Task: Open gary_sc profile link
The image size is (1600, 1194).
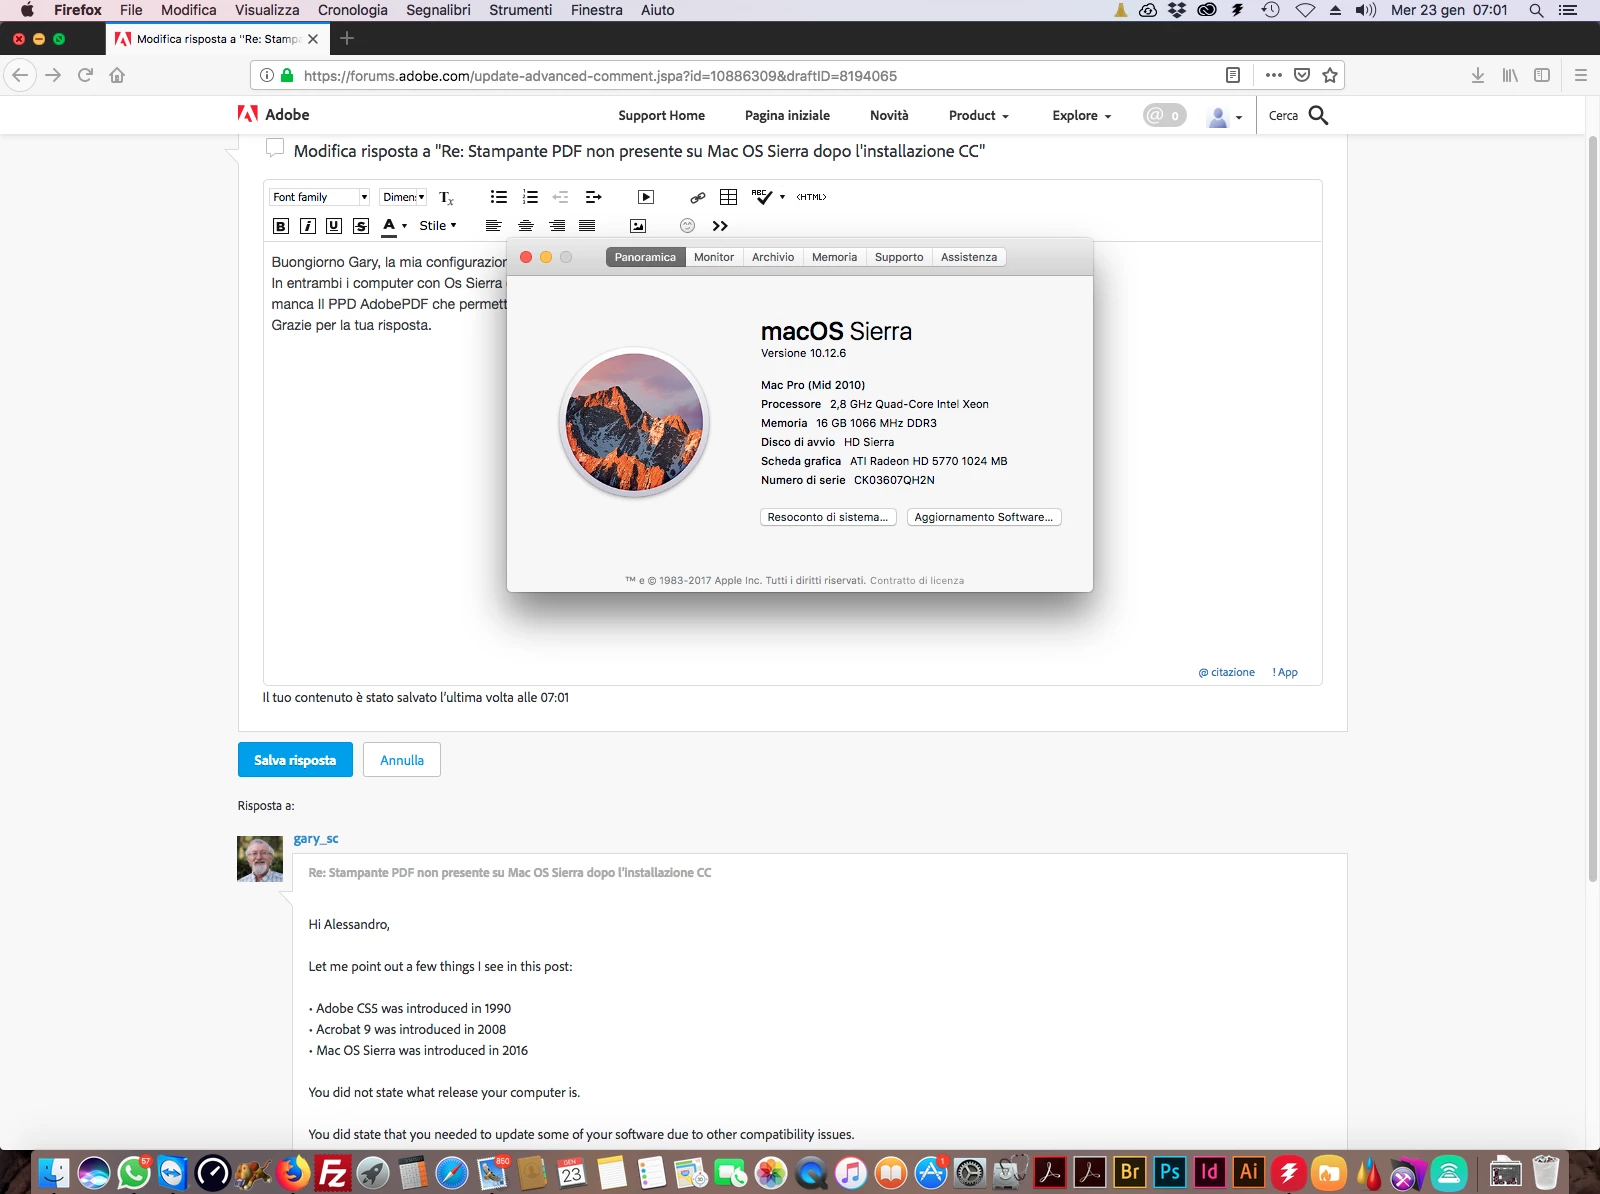Action: point(316,839)
